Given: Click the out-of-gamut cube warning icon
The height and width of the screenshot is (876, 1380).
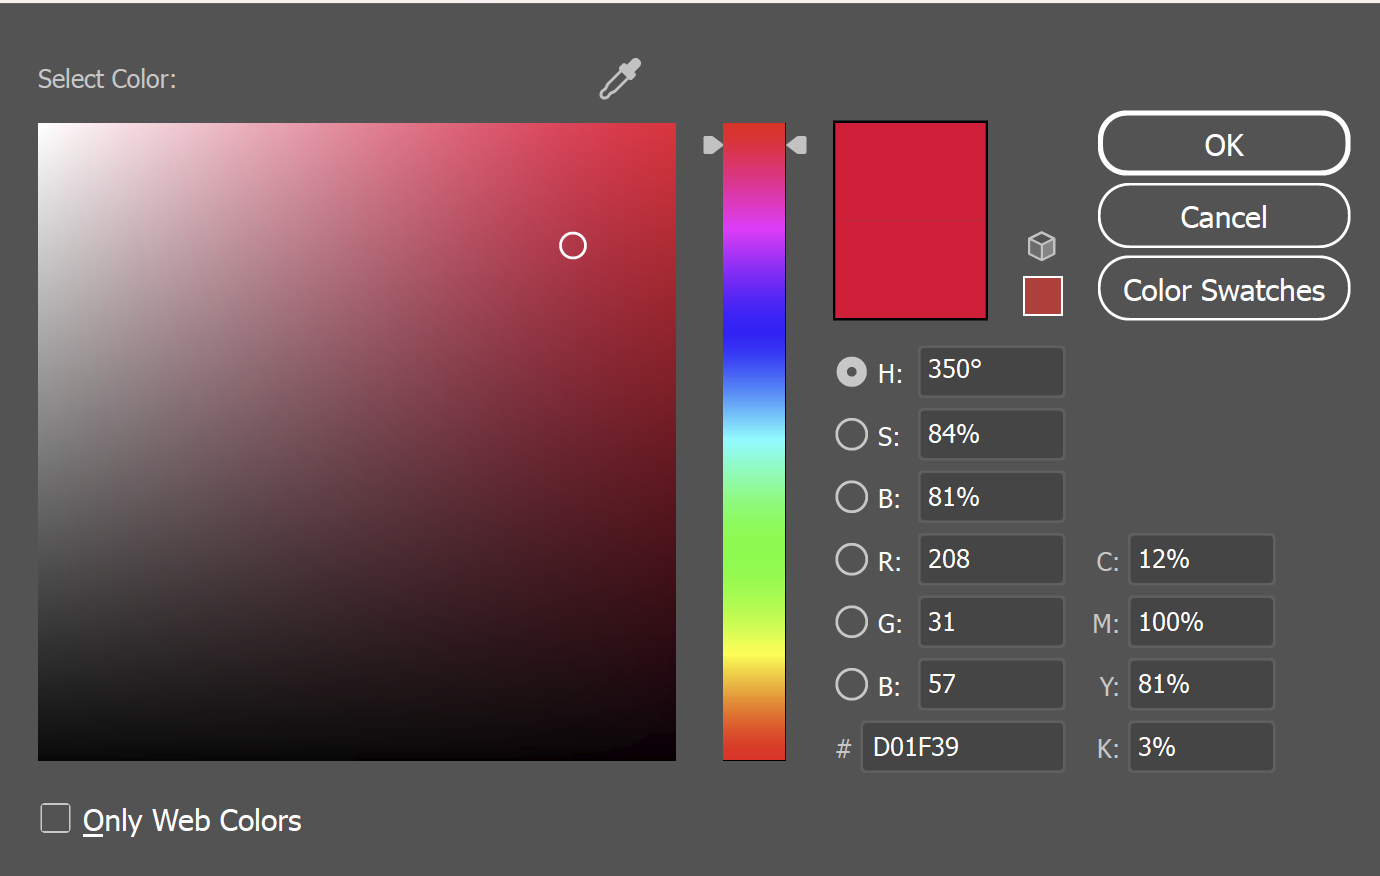Looking at the screenshot, I should (x=1042, y=246).
